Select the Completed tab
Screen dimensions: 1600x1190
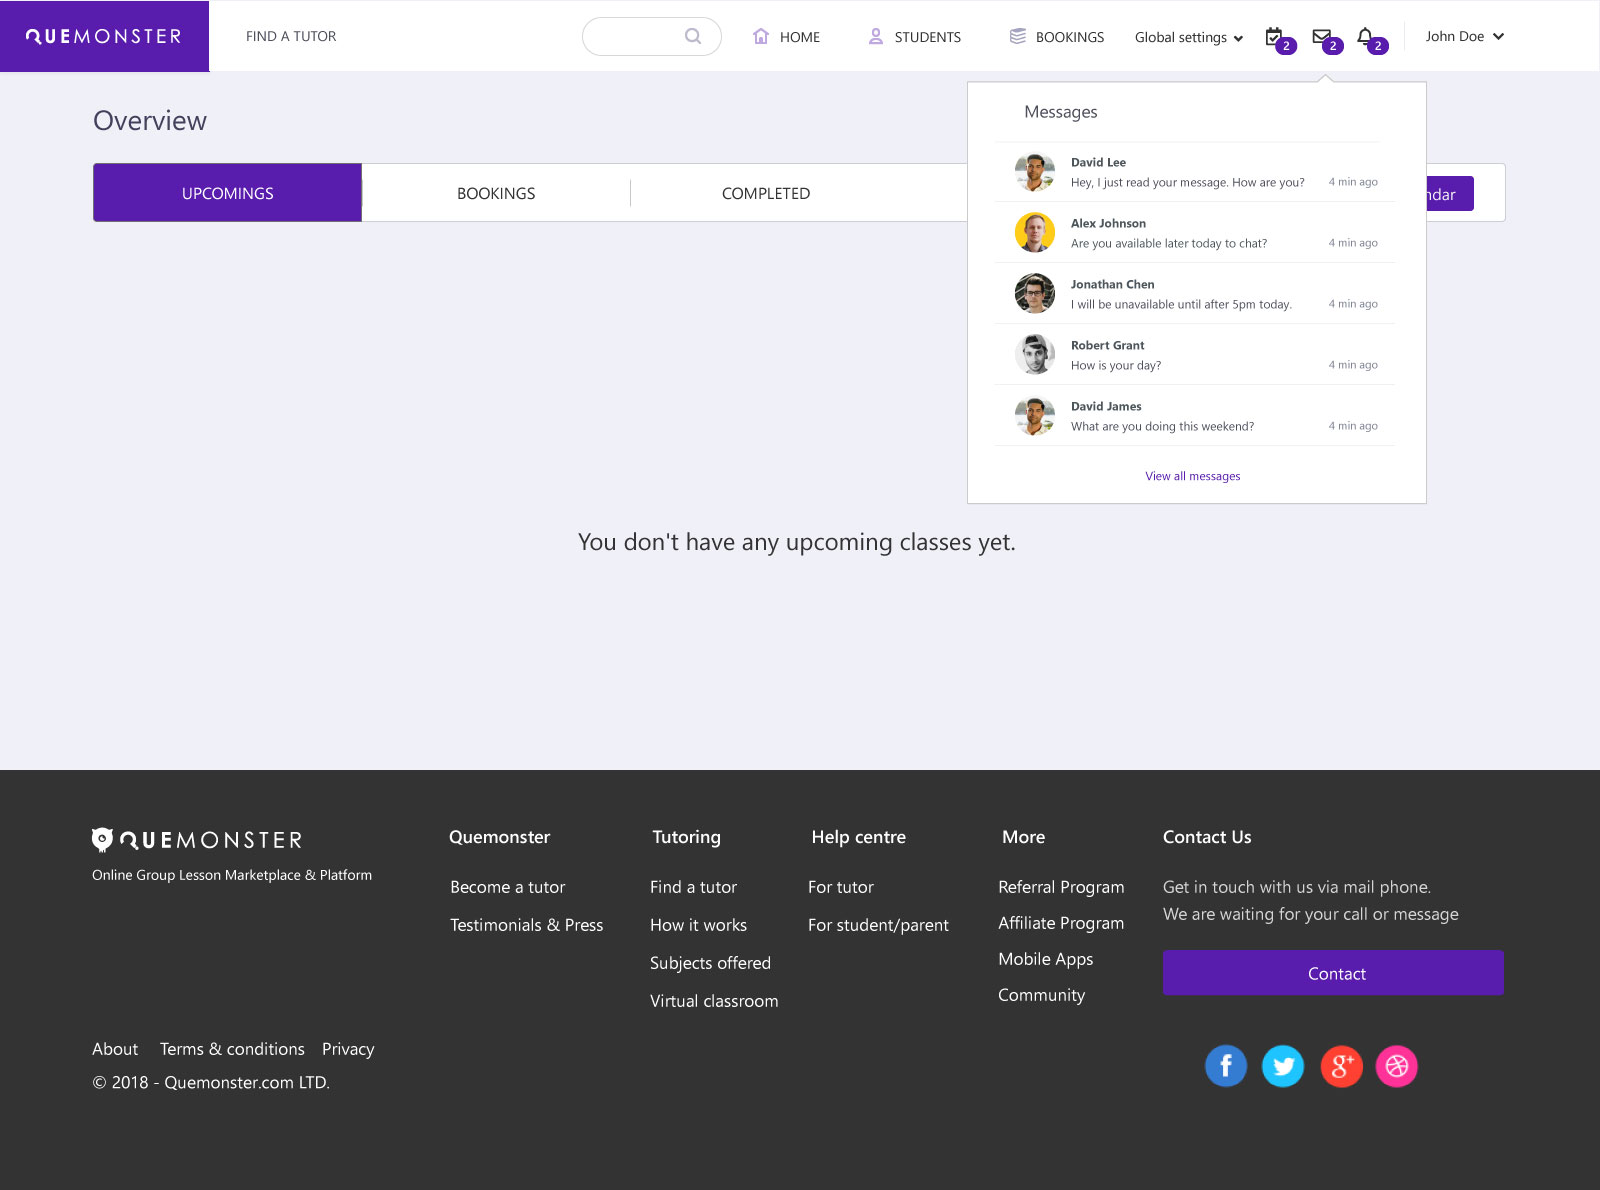766,193
